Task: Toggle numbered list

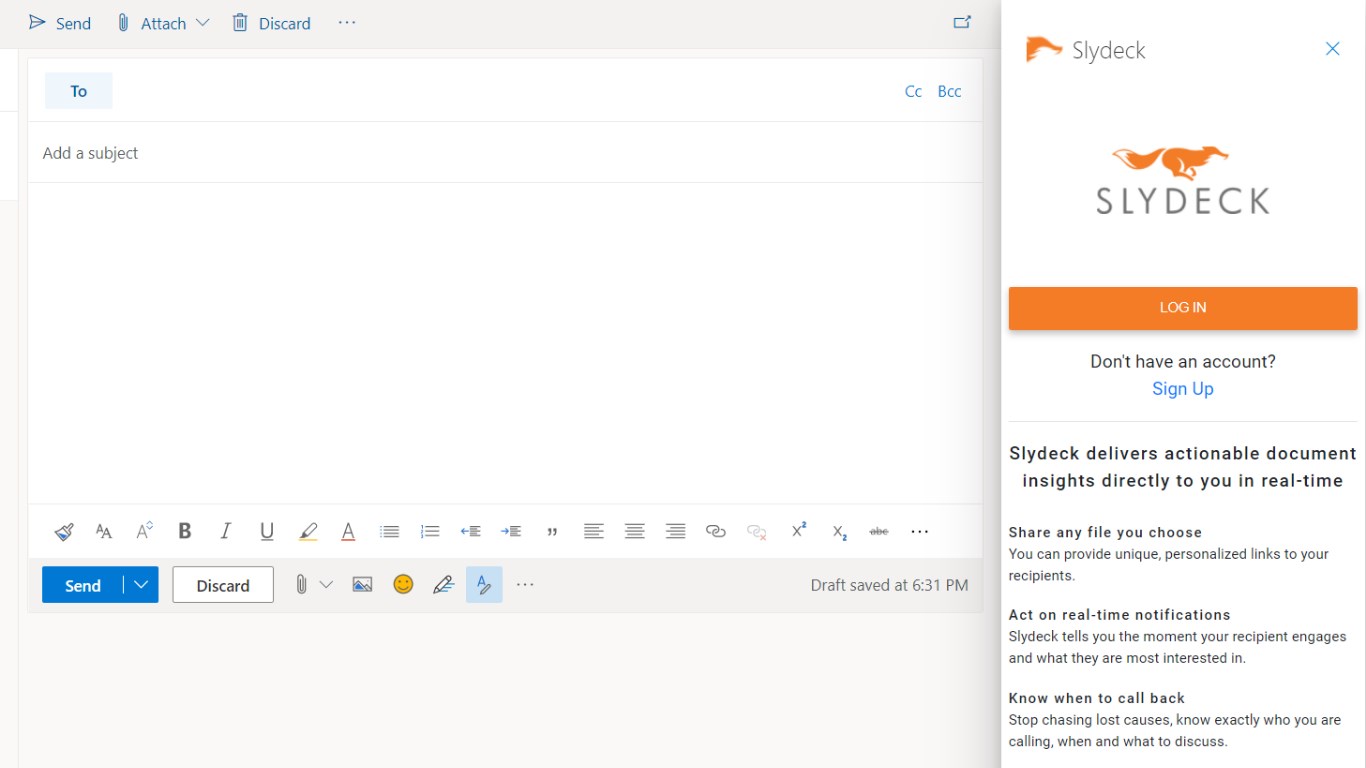Action: [x=430, y=532]
